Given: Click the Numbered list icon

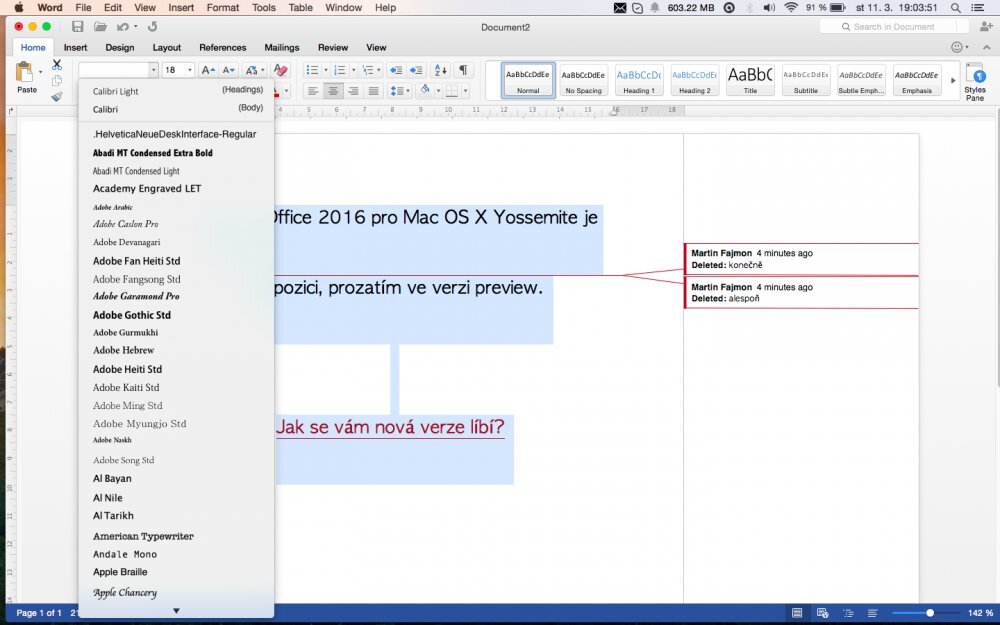Looking at the screenshot, I should pyautogui.click(x=340, y=70).
